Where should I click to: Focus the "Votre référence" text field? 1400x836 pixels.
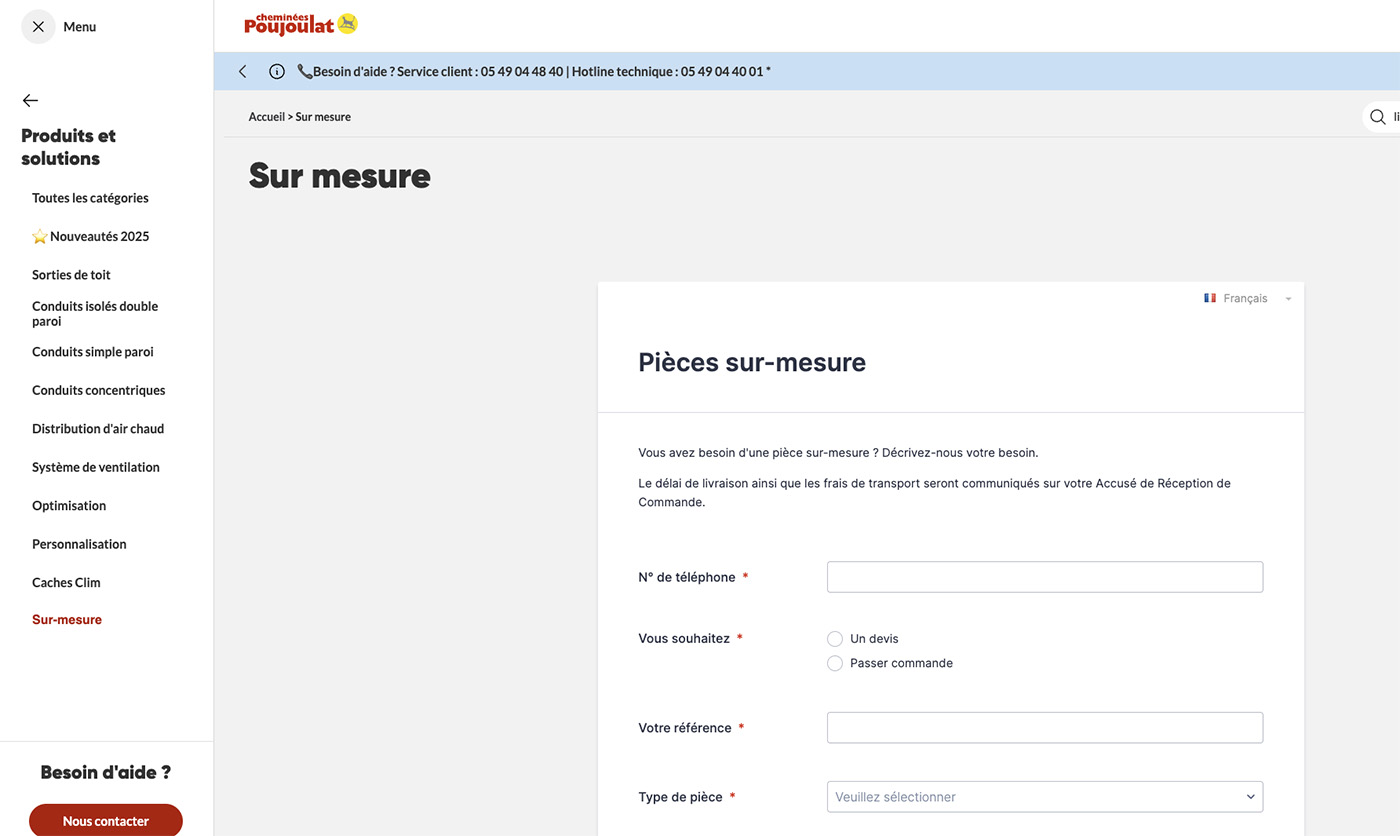[x=1044, y=728]
